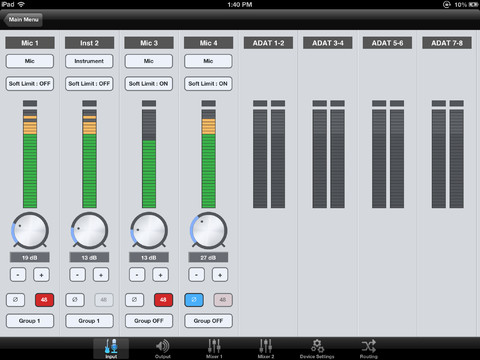480x360 pixels.
Task: Select the Mic 3 channel header
Action: pos(149,43)
